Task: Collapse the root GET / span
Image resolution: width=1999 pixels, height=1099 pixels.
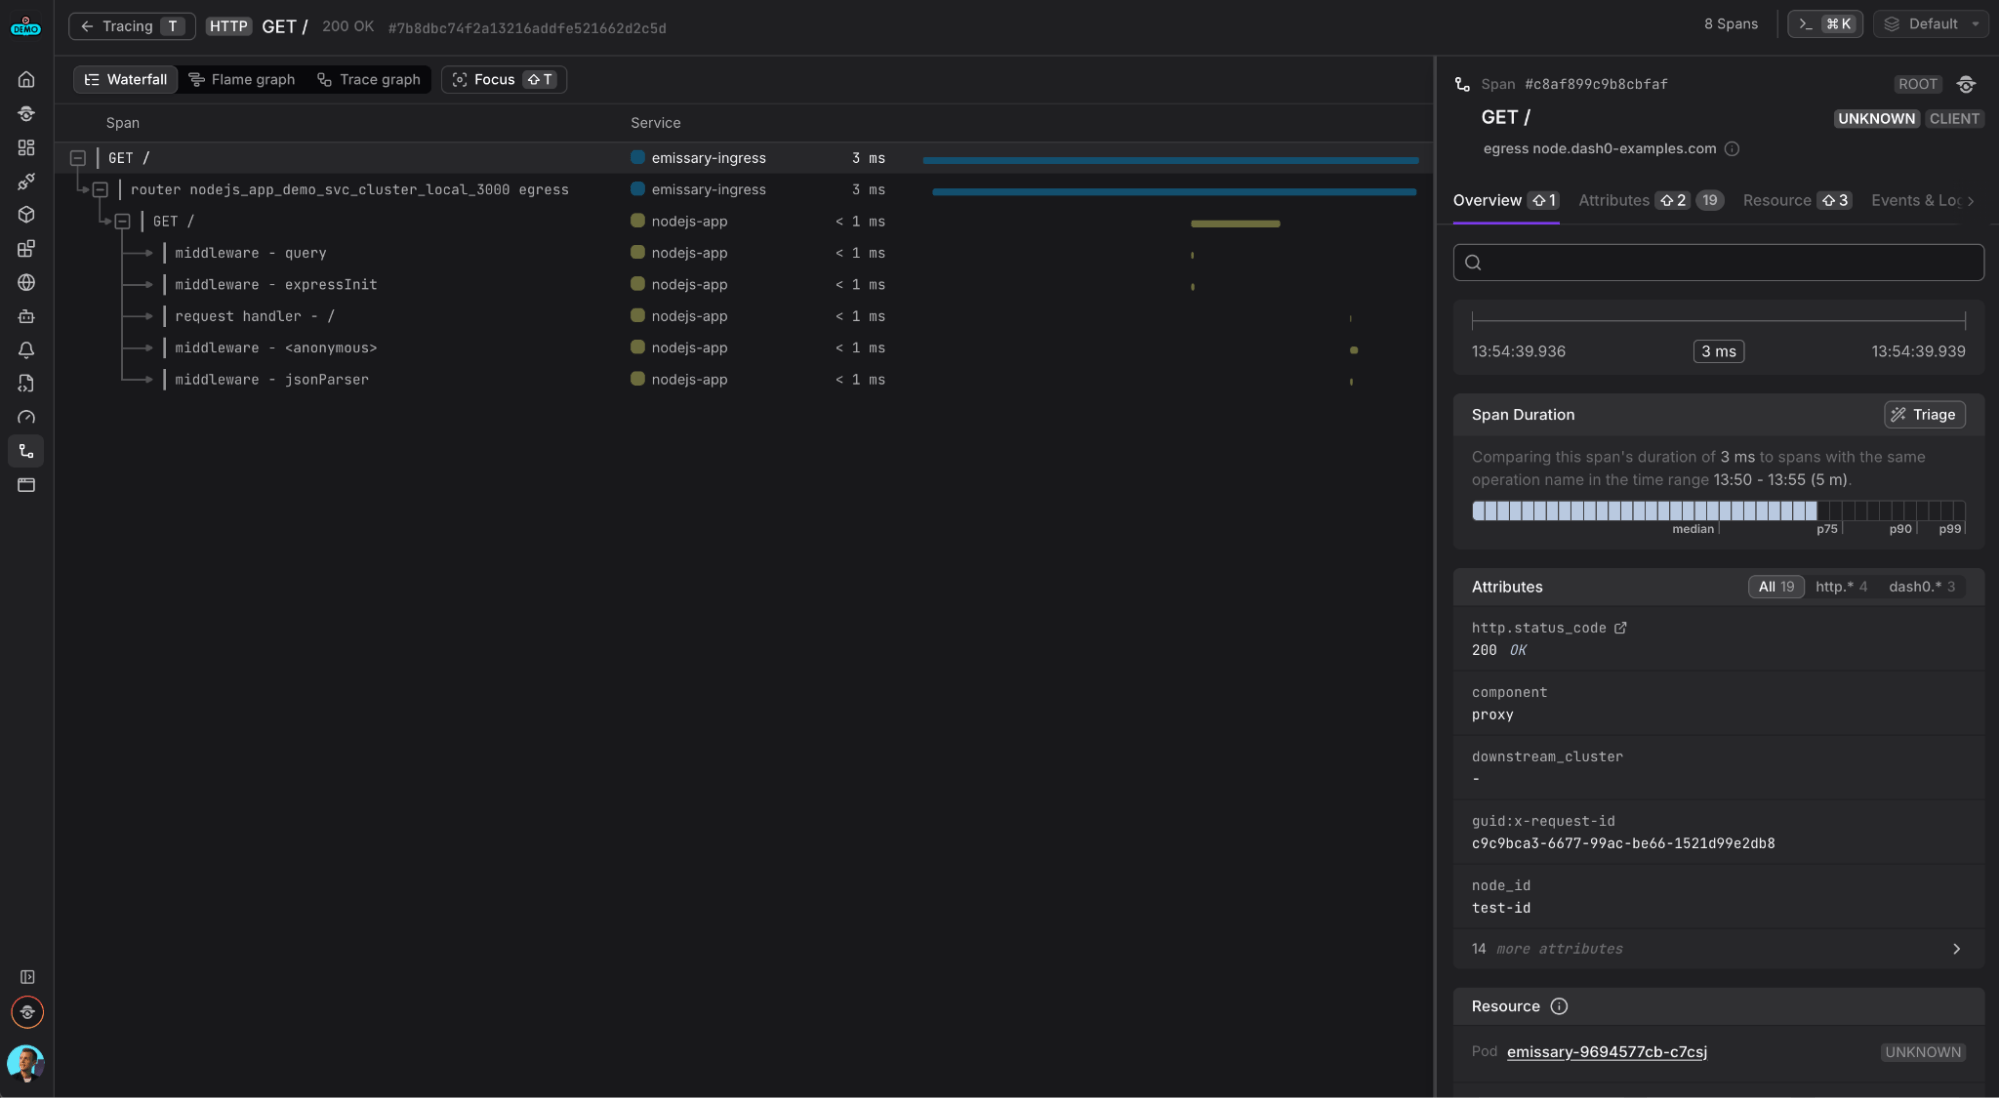Action: (78, 158)
